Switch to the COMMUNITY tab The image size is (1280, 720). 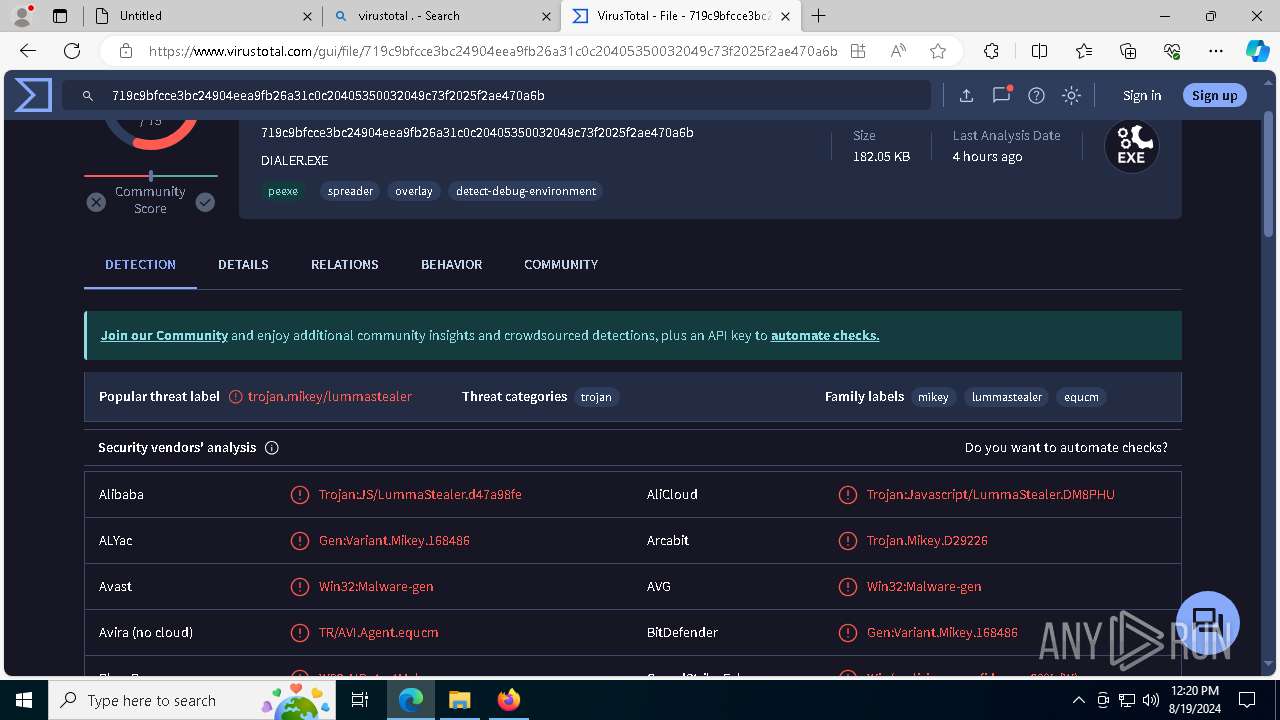click(x=561, y=265)
